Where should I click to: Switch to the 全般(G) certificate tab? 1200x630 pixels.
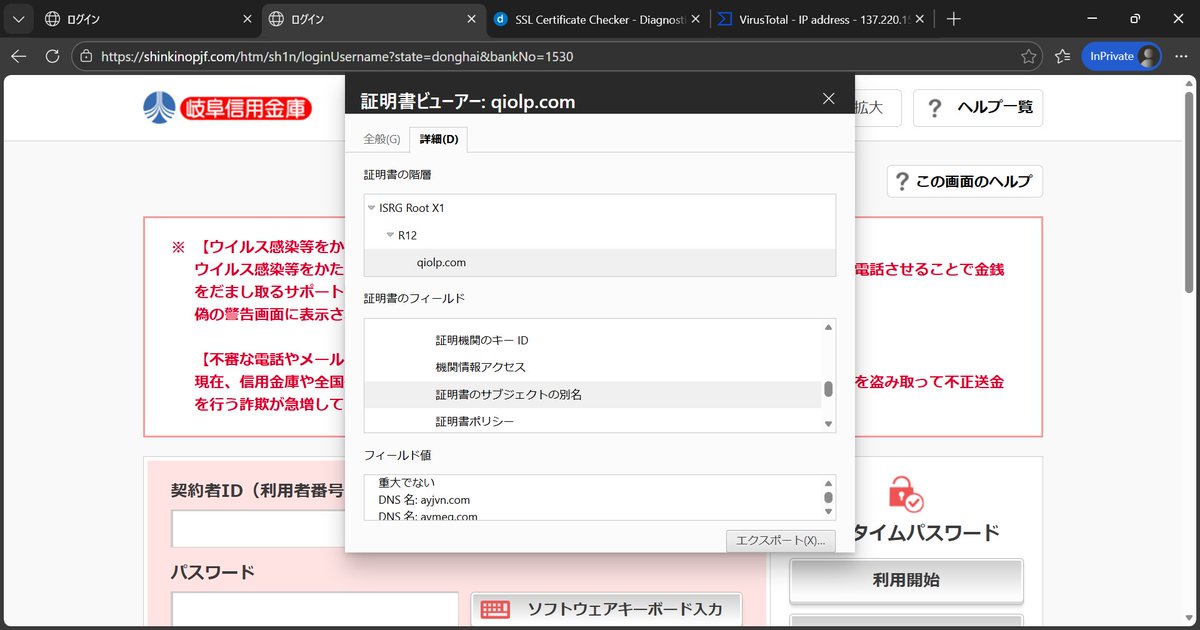380,139
